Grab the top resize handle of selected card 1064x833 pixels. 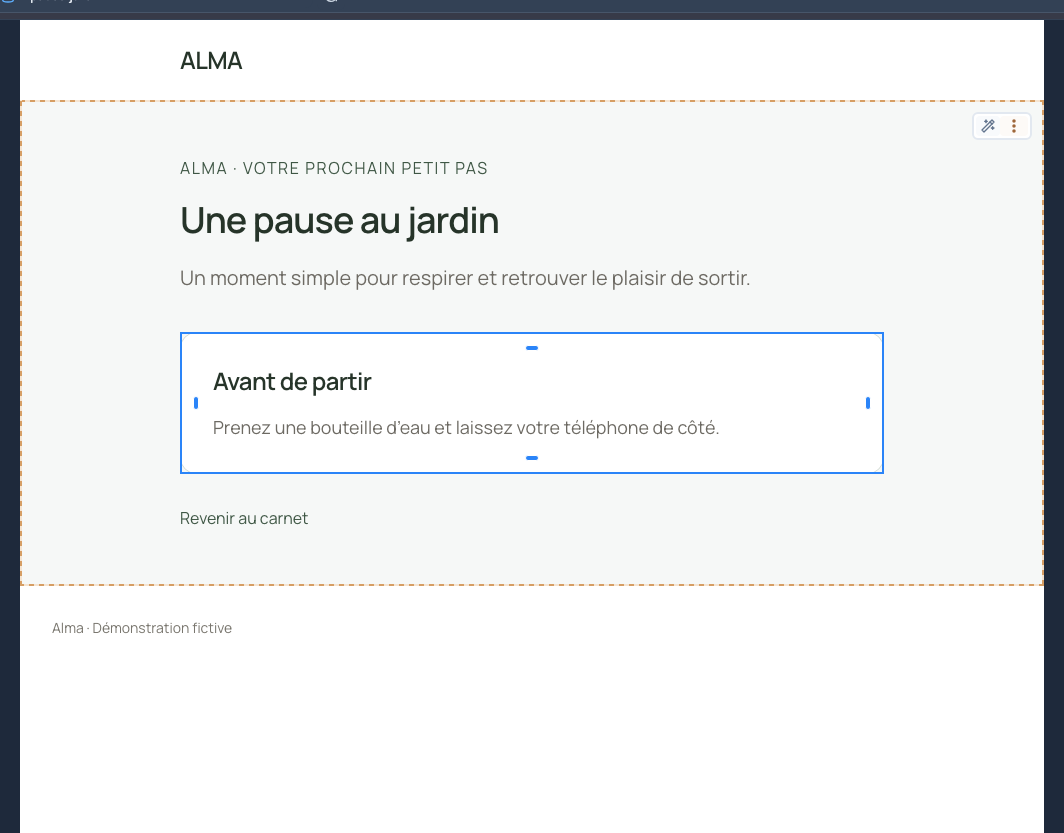coord(532,348)
